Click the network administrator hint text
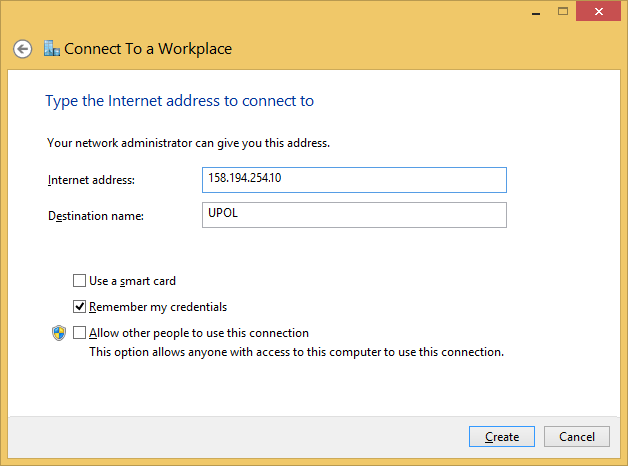The image size is (628, 466). point(188,143)
